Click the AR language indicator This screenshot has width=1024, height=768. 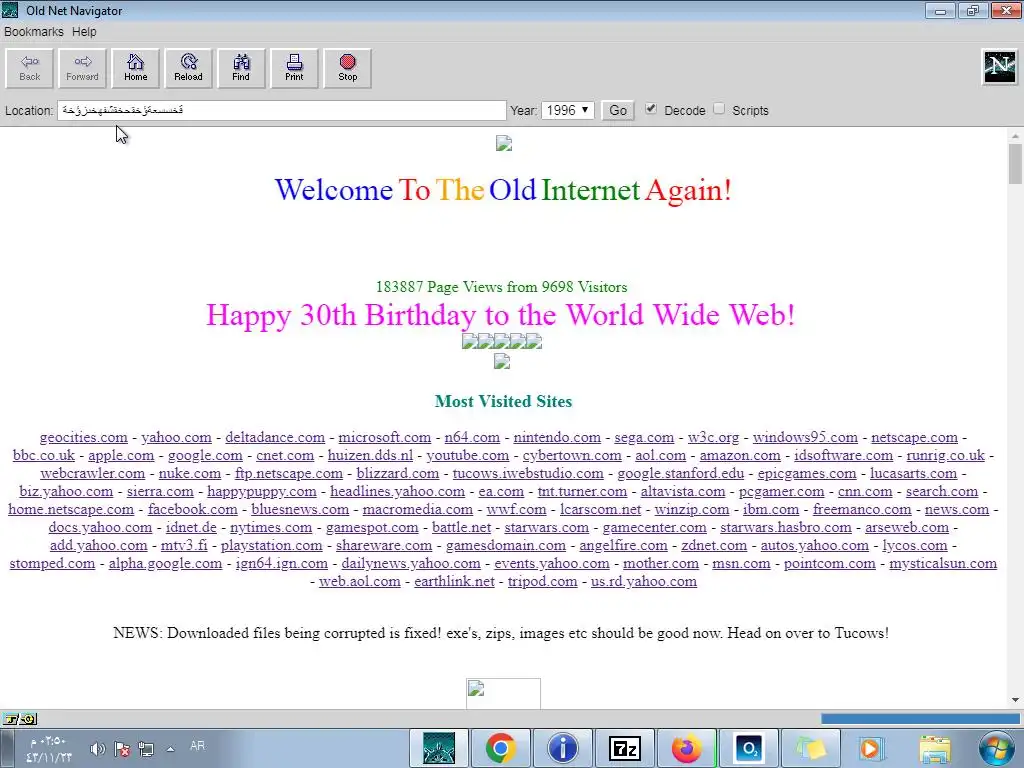[197, 746]
